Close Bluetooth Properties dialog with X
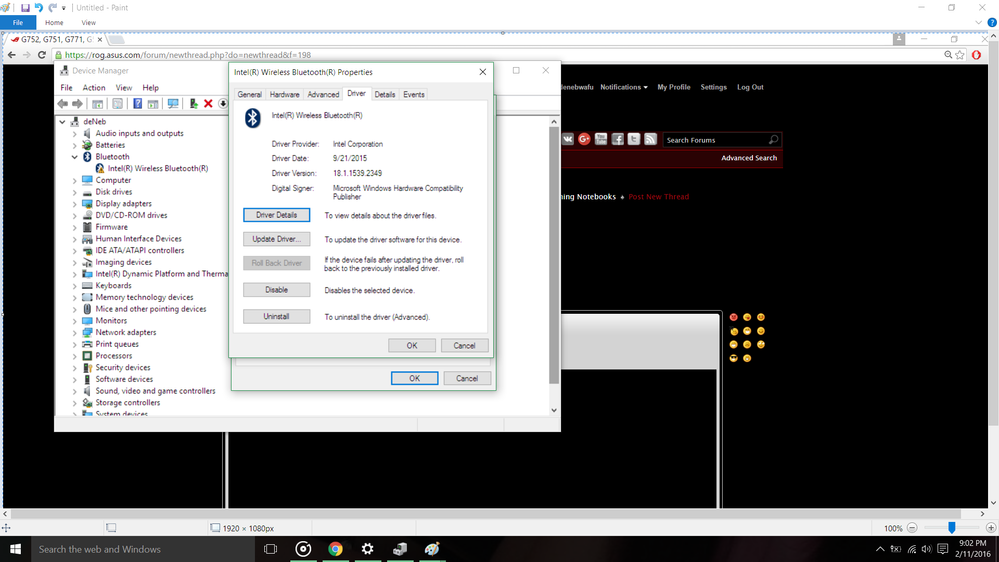Image resolution: width=999 pixels, height=562 pixels. pyautogui.click(x=482, y=72)
